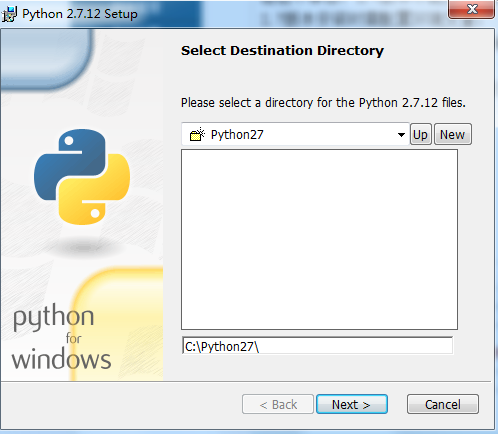498x434 pixels.
Task: Click the 'Select Destination Directory' heading
Action: (282, 51)
